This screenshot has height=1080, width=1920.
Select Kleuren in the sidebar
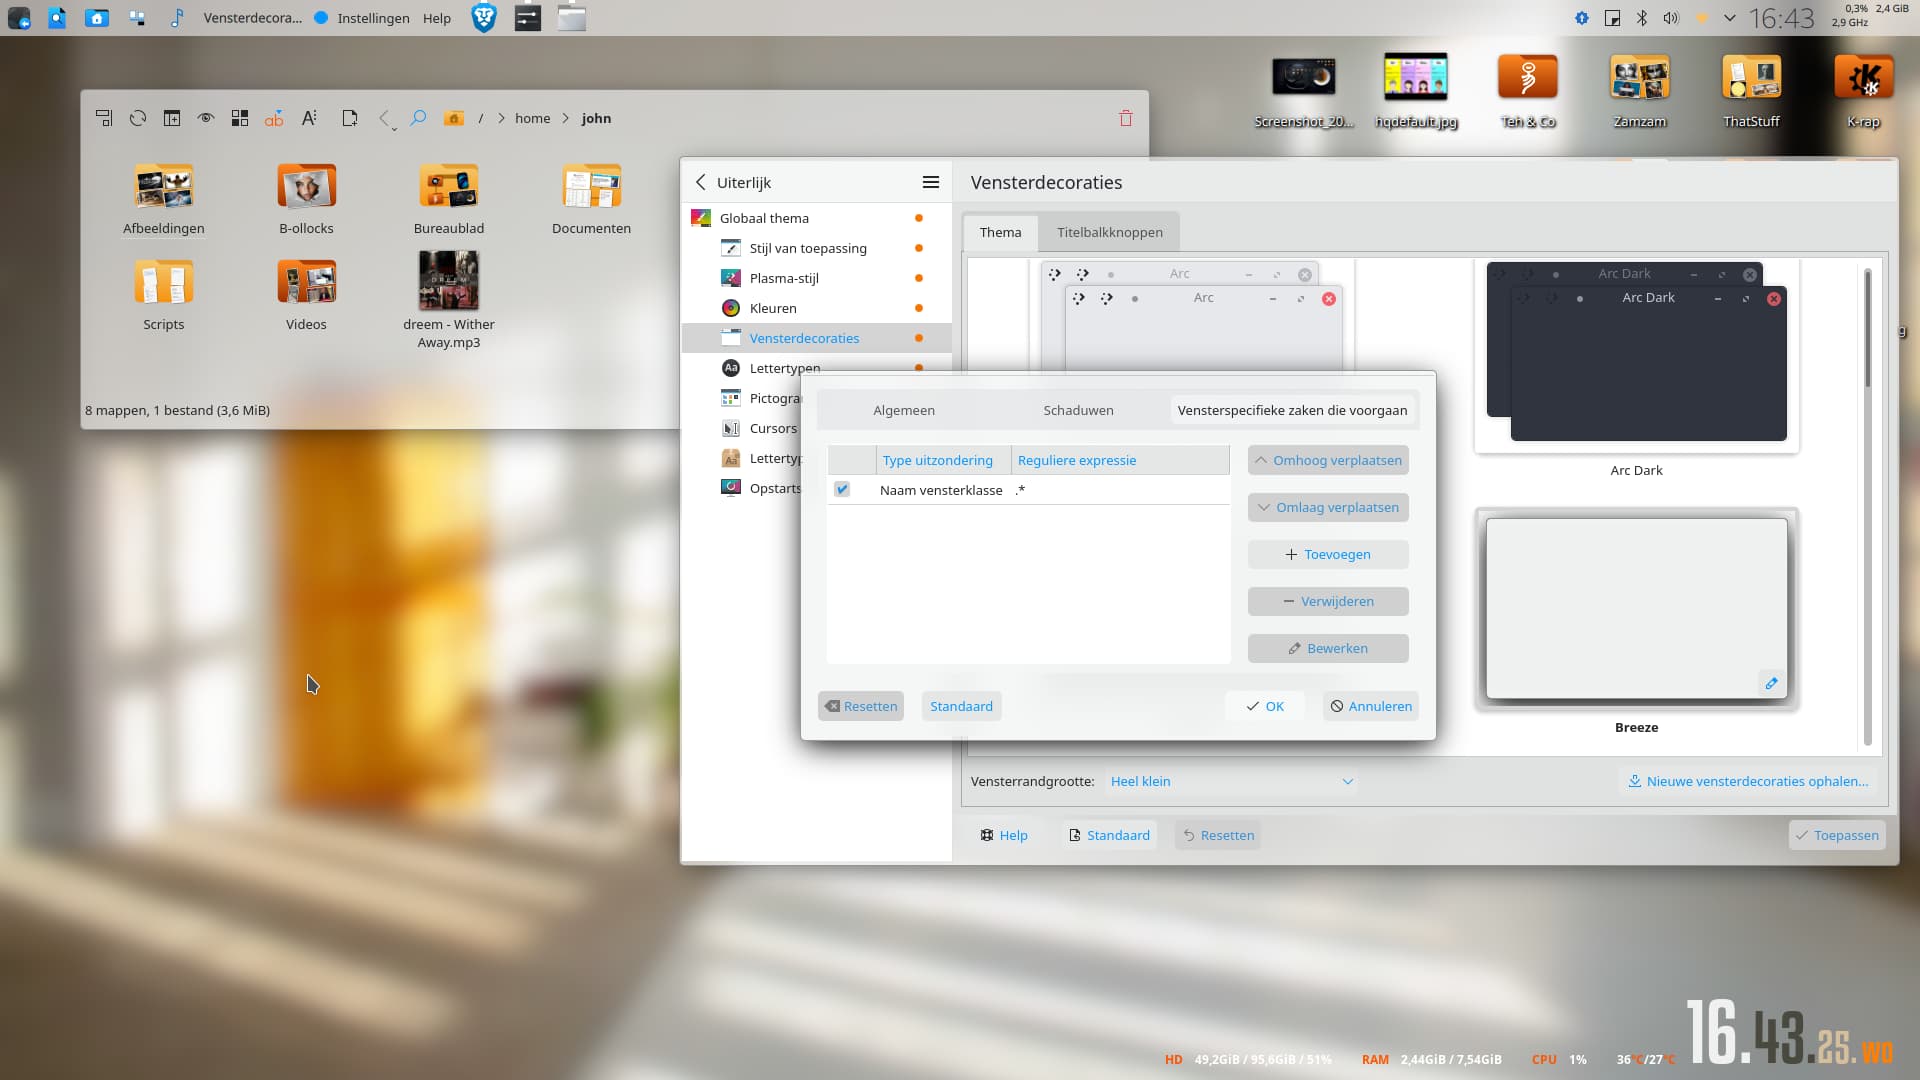816,308
